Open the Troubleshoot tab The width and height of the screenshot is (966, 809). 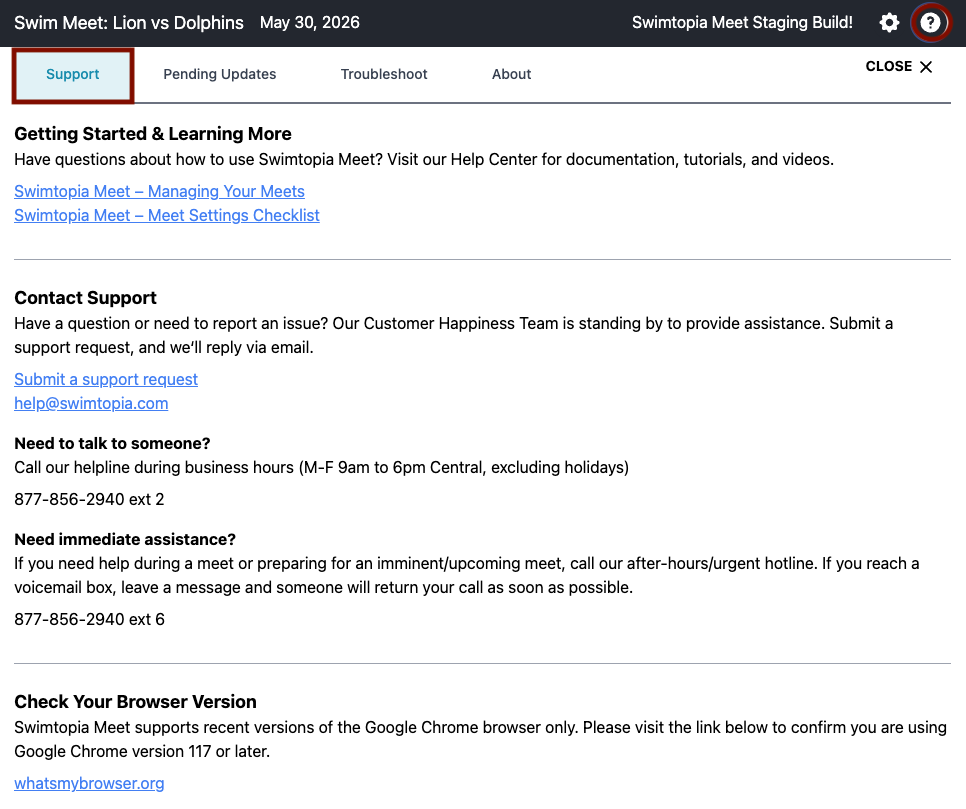click(x=384, y=75)
